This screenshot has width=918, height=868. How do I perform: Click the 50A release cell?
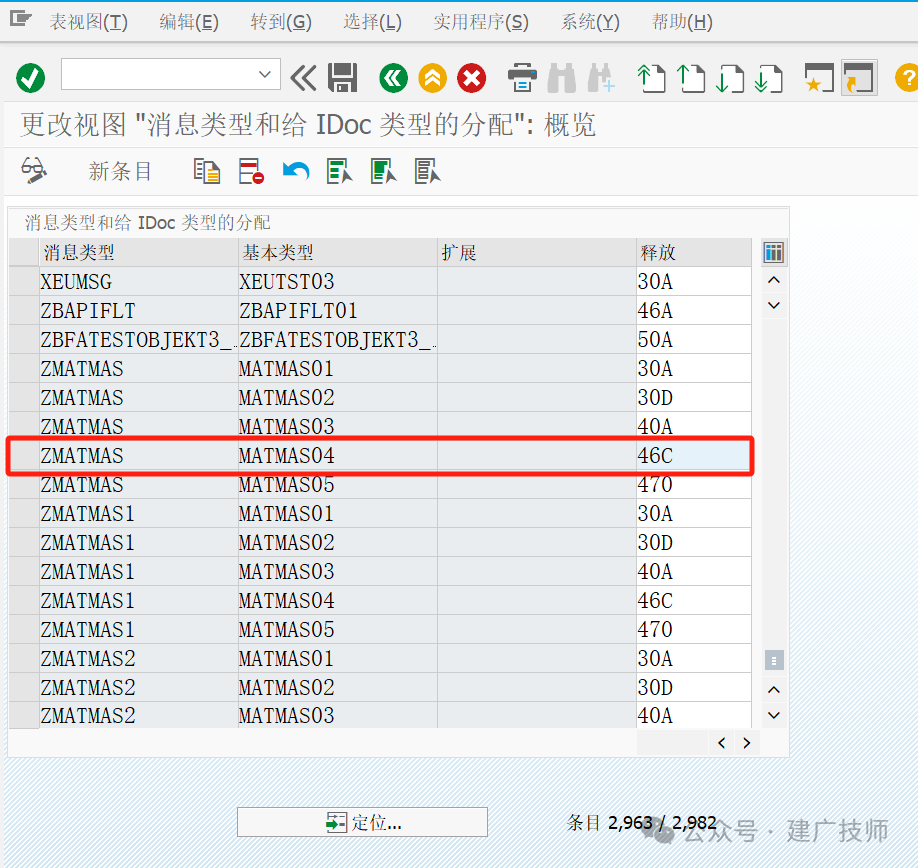pyautogui.click(x=694, y=339)
